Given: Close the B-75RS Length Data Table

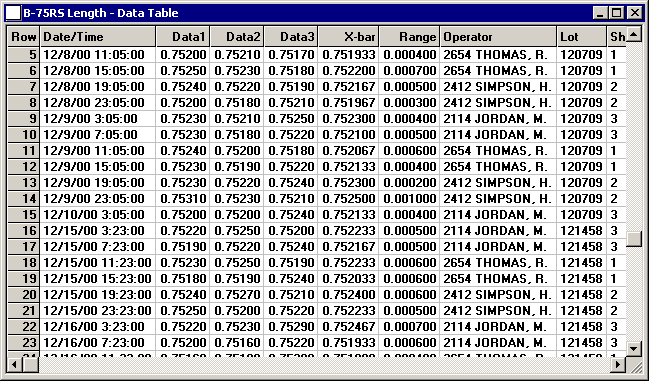Looking at the screenshot, I should [634, 13].
